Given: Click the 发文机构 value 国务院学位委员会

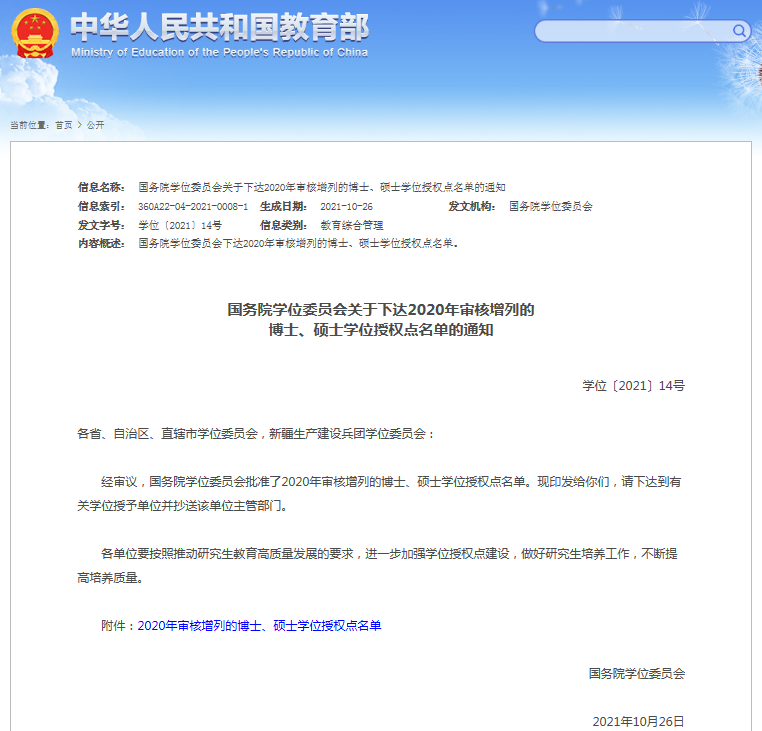Looking at the screenshot, I should pos(551,206).
